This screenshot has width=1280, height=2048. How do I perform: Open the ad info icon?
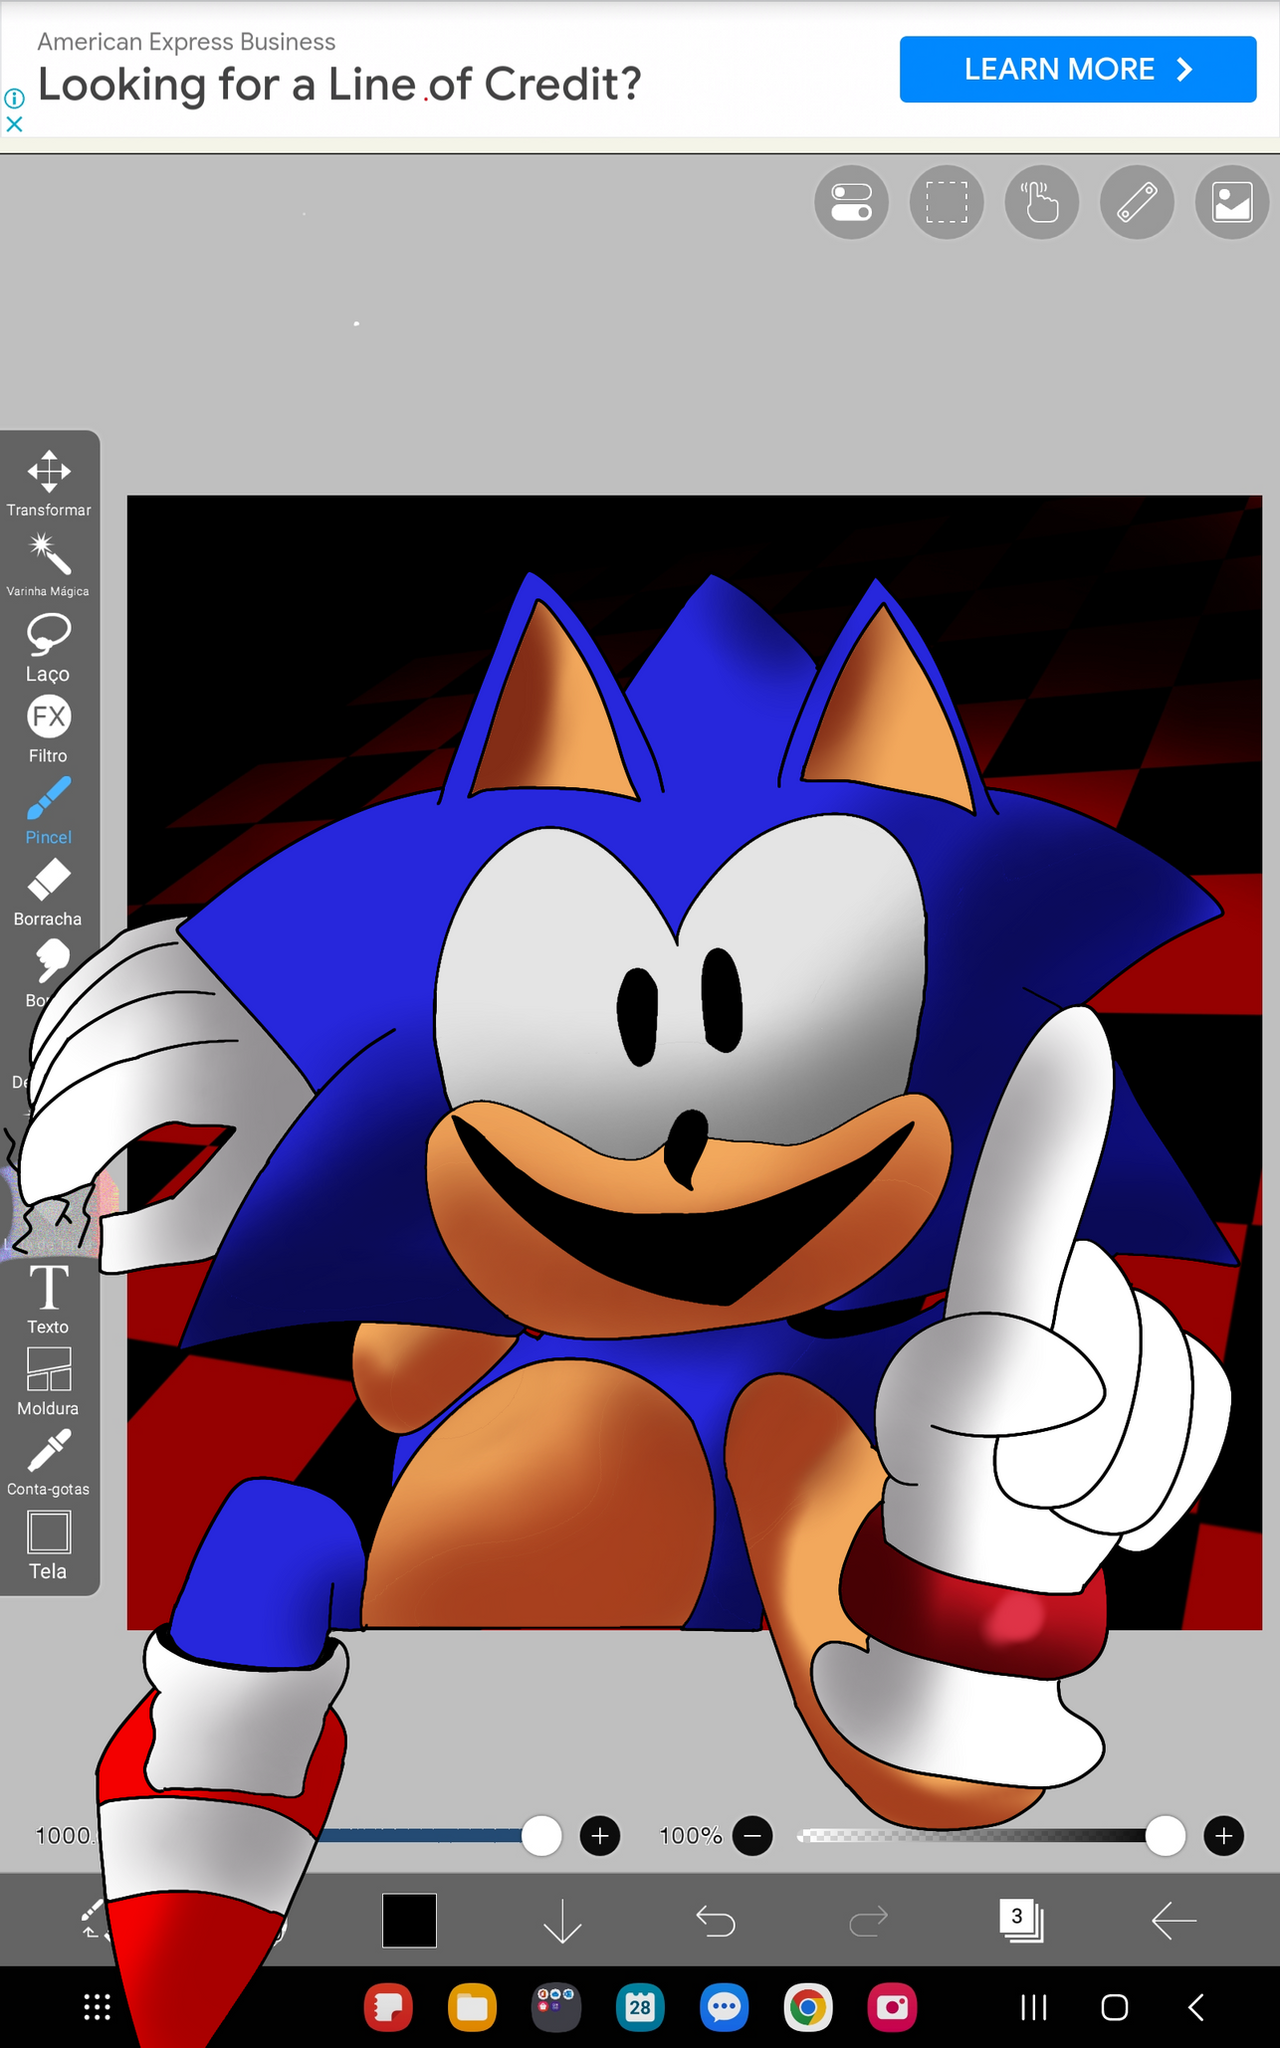[x=14, y=98]
